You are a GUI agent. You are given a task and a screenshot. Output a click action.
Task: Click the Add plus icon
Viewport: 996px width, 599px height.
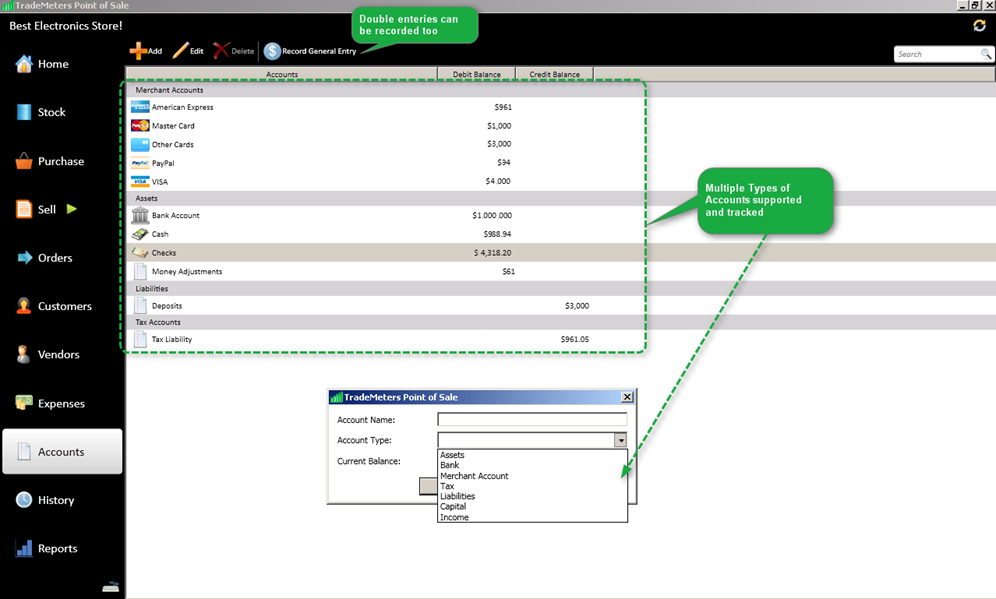click(138, 51)
